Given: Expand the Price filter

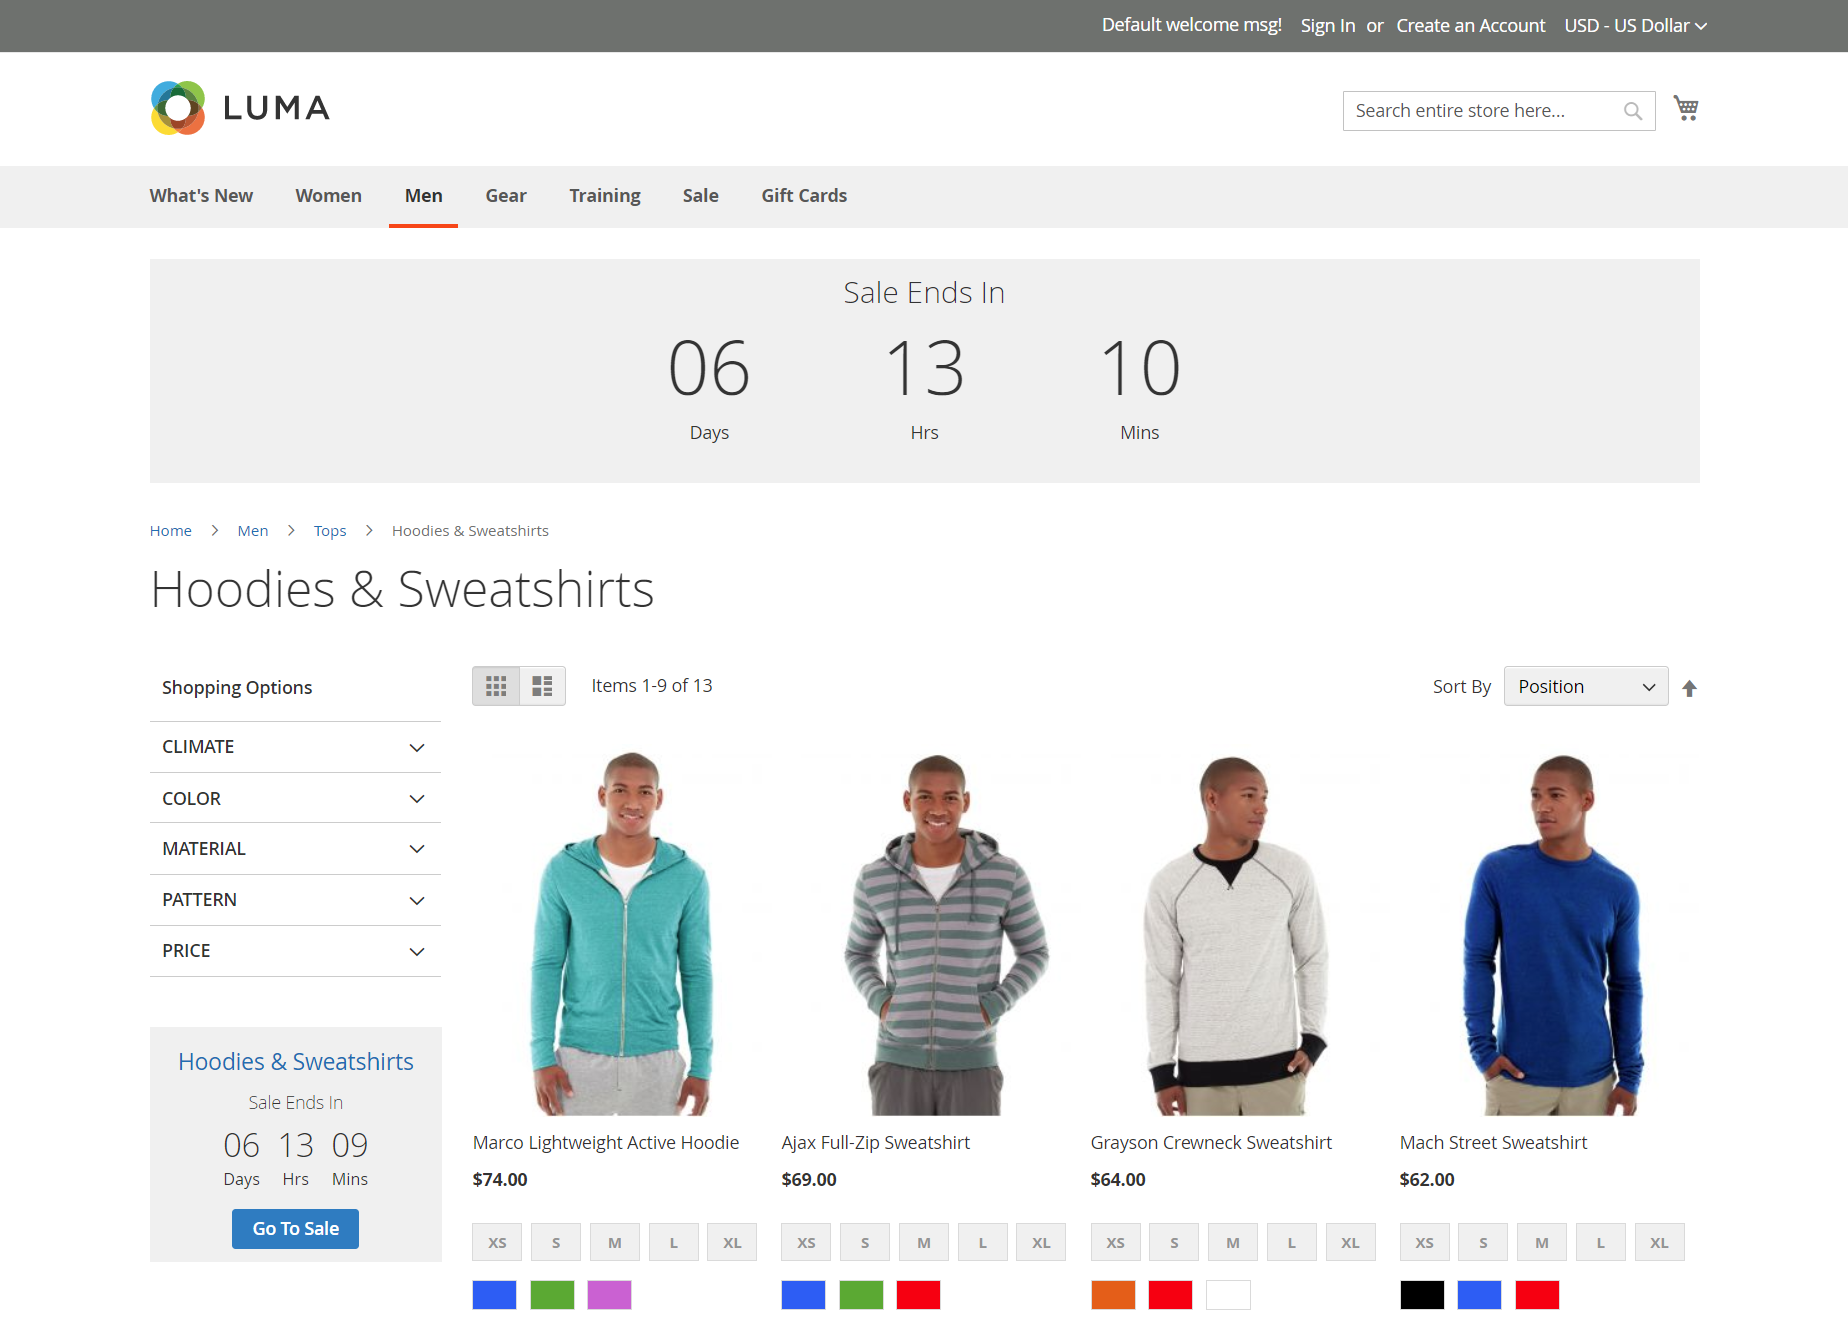Looking at the screenshot, I should [295, 951].
